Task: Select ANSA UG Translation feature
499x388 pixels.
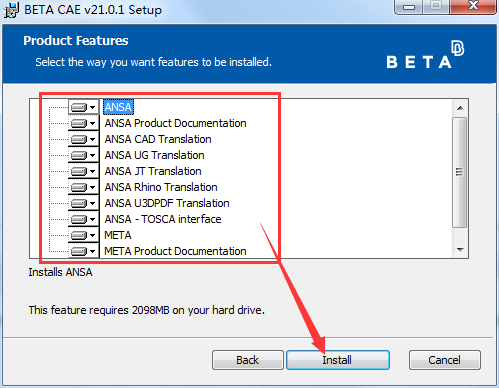Action: (154, 155)
